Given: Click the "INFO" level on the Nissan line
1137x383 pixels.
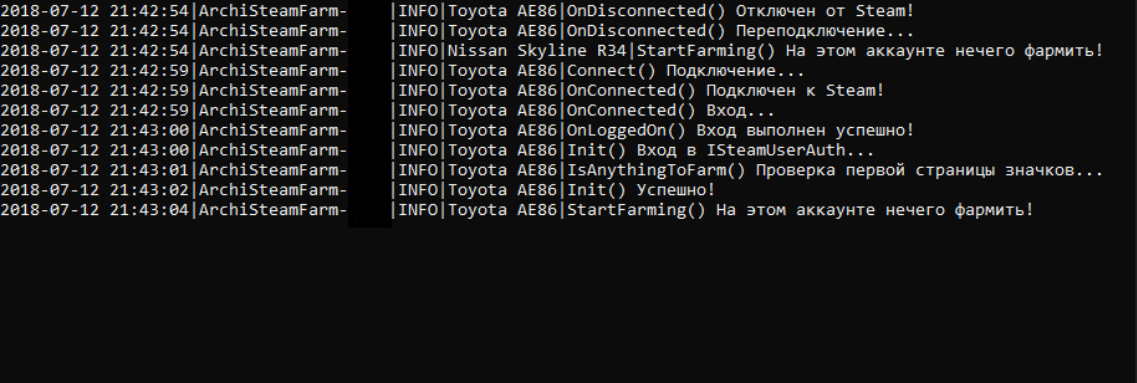Looking at the screenshot, I should (418, 52).
